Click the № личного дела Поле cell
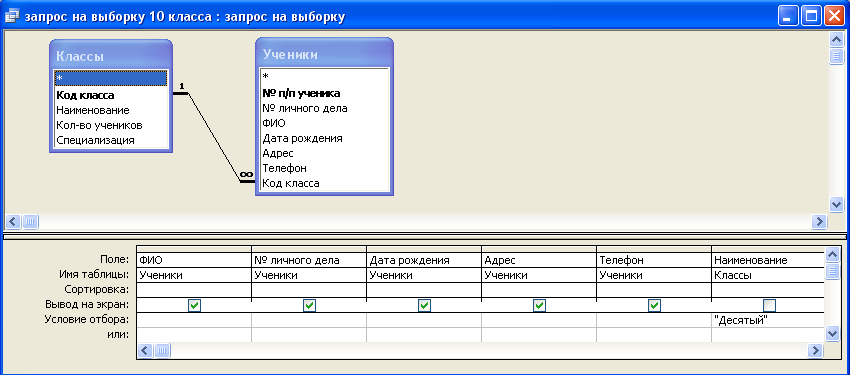Image resolution: width=850 pixels, height=375 pixels. click(x=308, y=260)
